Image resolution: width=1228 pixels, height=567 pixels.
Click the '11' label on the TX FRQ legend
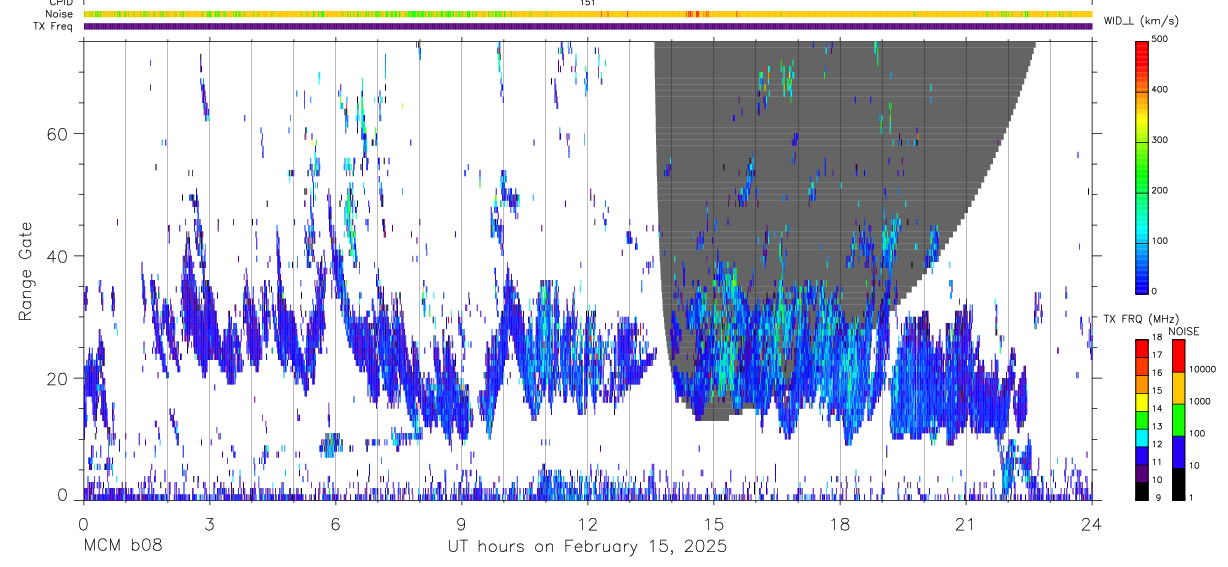coord(1158,463)
